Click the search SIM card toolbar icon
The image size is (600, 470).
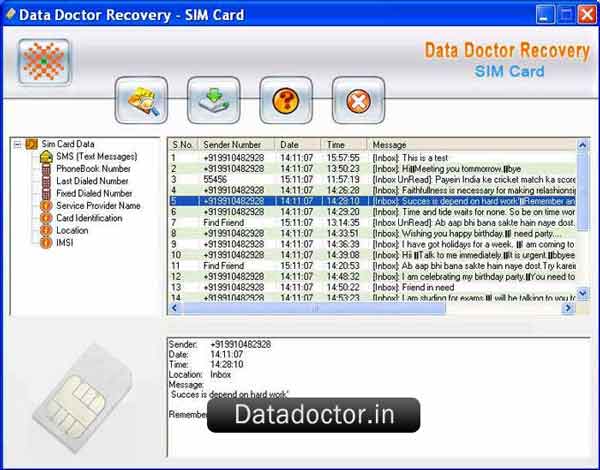(x=141, y=100)
